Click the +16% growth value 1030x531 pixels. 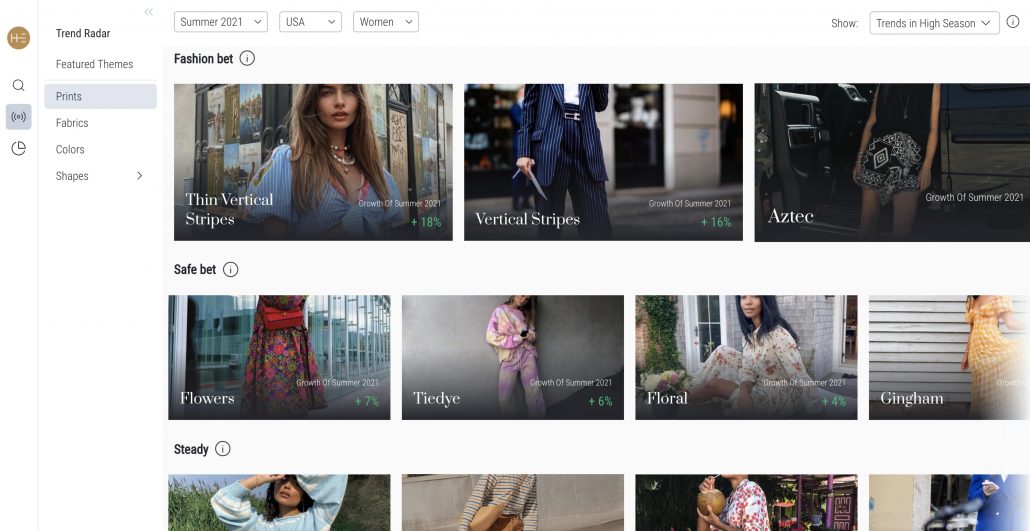[716, 222]
